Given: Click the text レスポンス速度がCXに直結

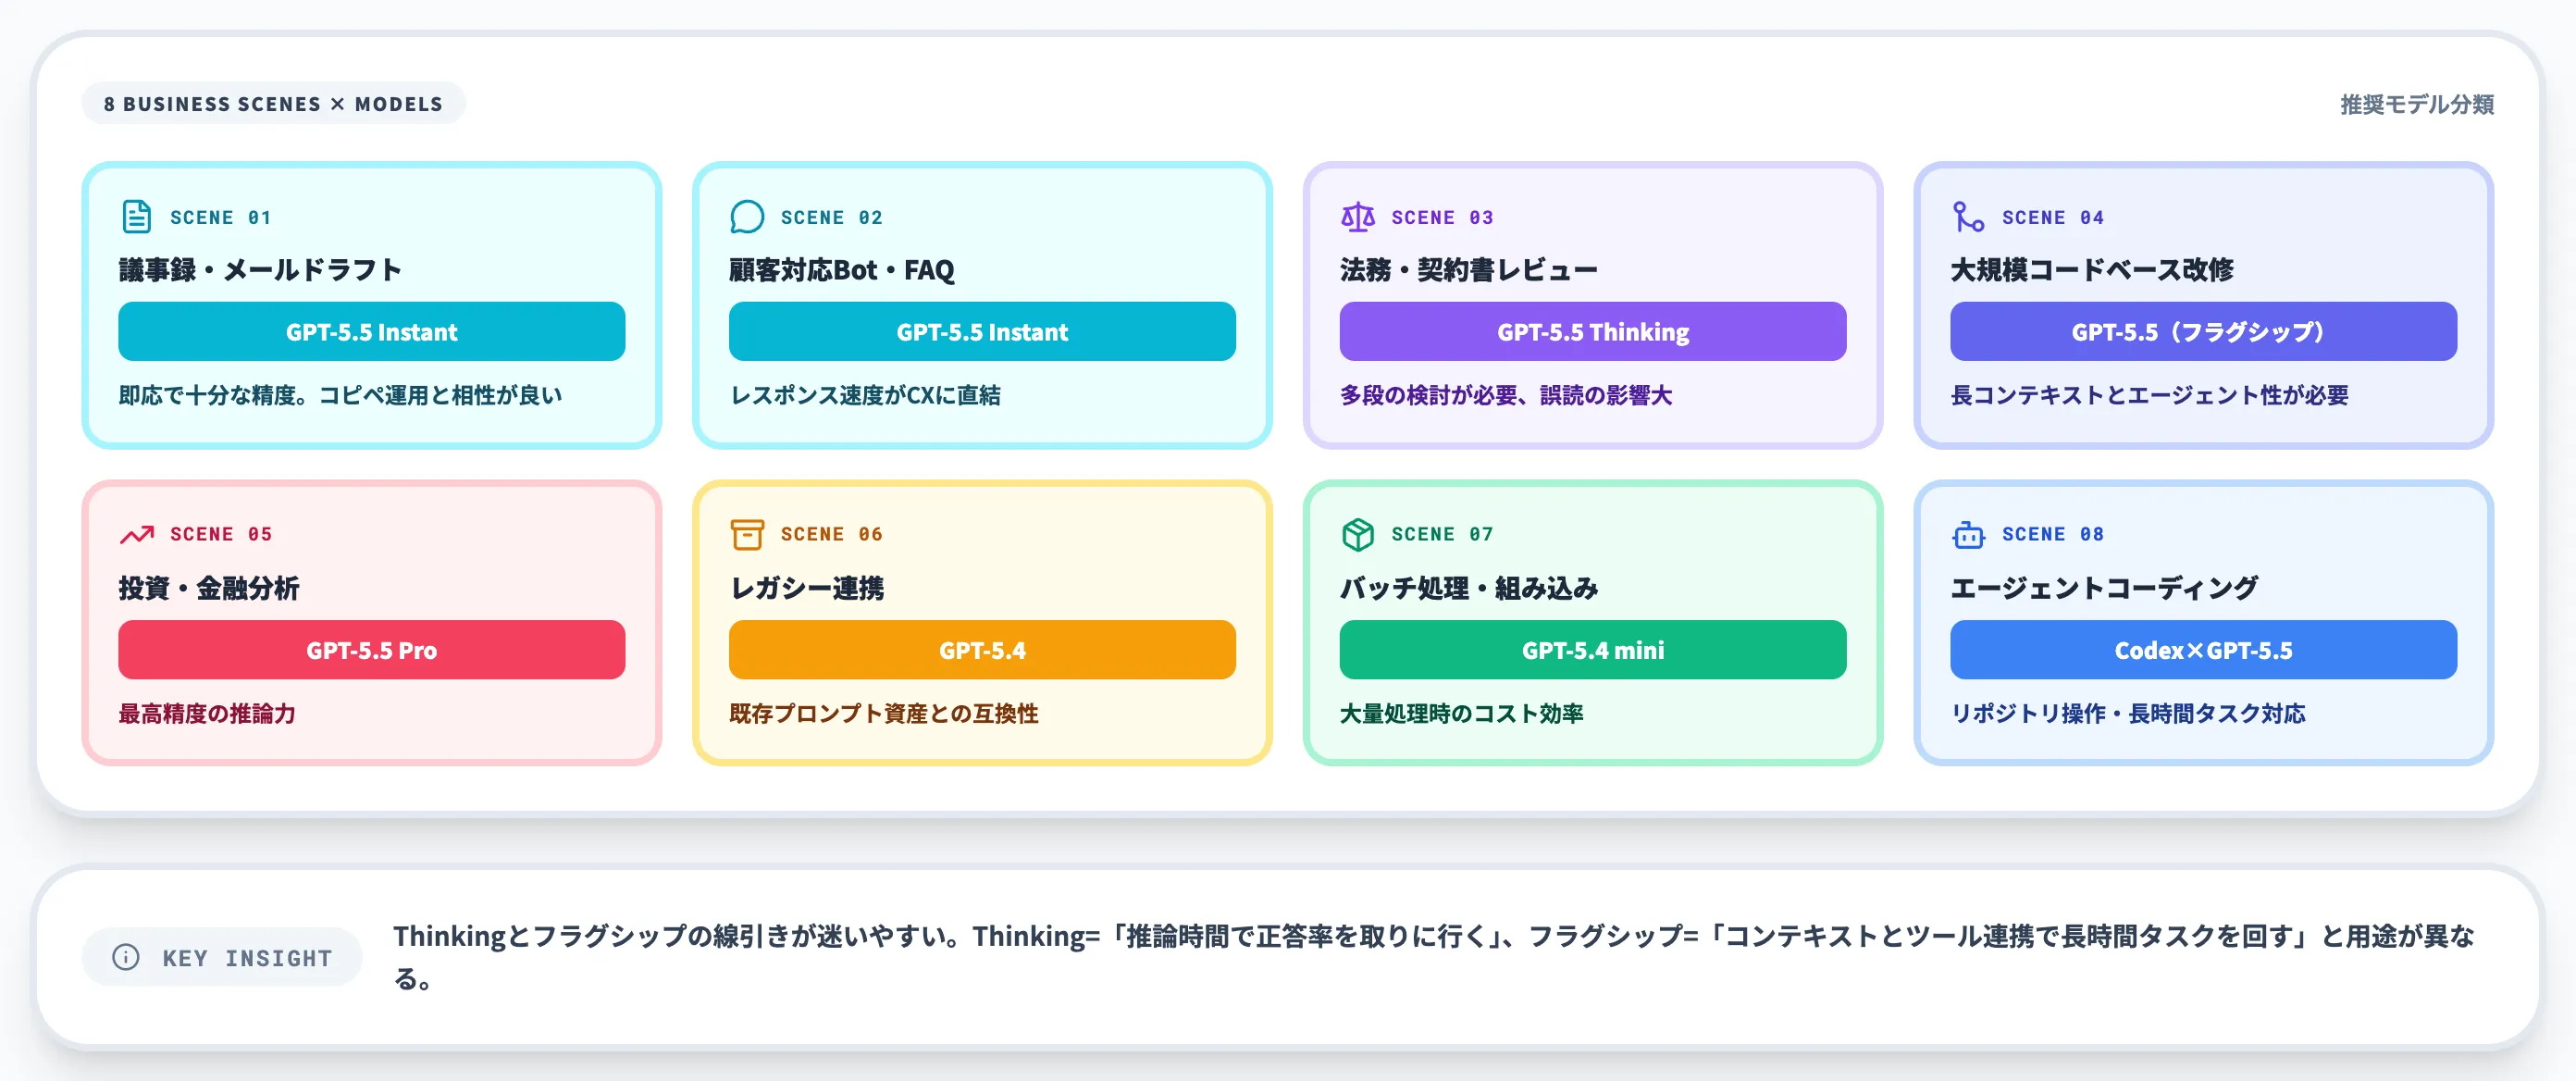Looking at the screenshot, I should tap(865, 395).
